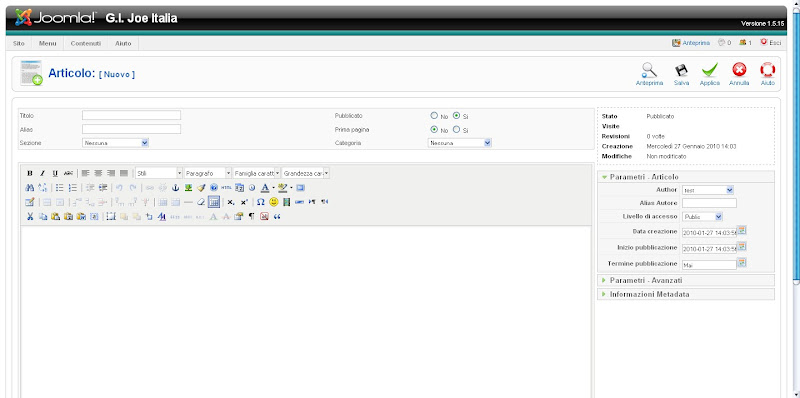This screenshot has height=398, width=800.
Task: Open the Sito menu
Action: pos(19,43)
